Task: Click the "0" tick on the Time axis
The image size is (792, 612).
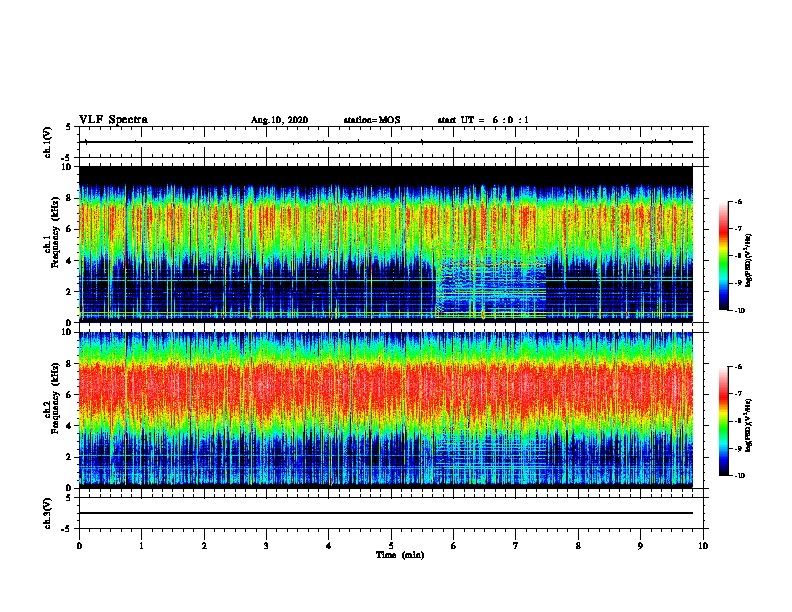Action: (x=79, y=546)
